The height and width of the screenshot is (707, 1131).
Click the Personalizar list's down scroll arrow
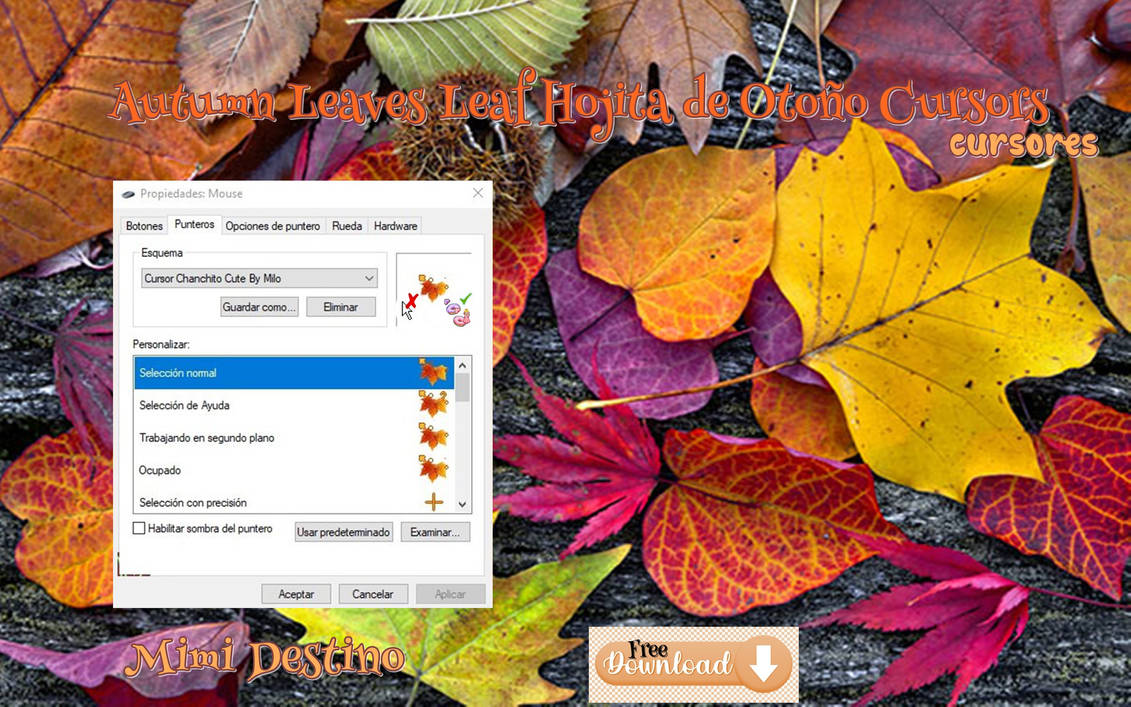pyautogui.click(x=461, y=504)
